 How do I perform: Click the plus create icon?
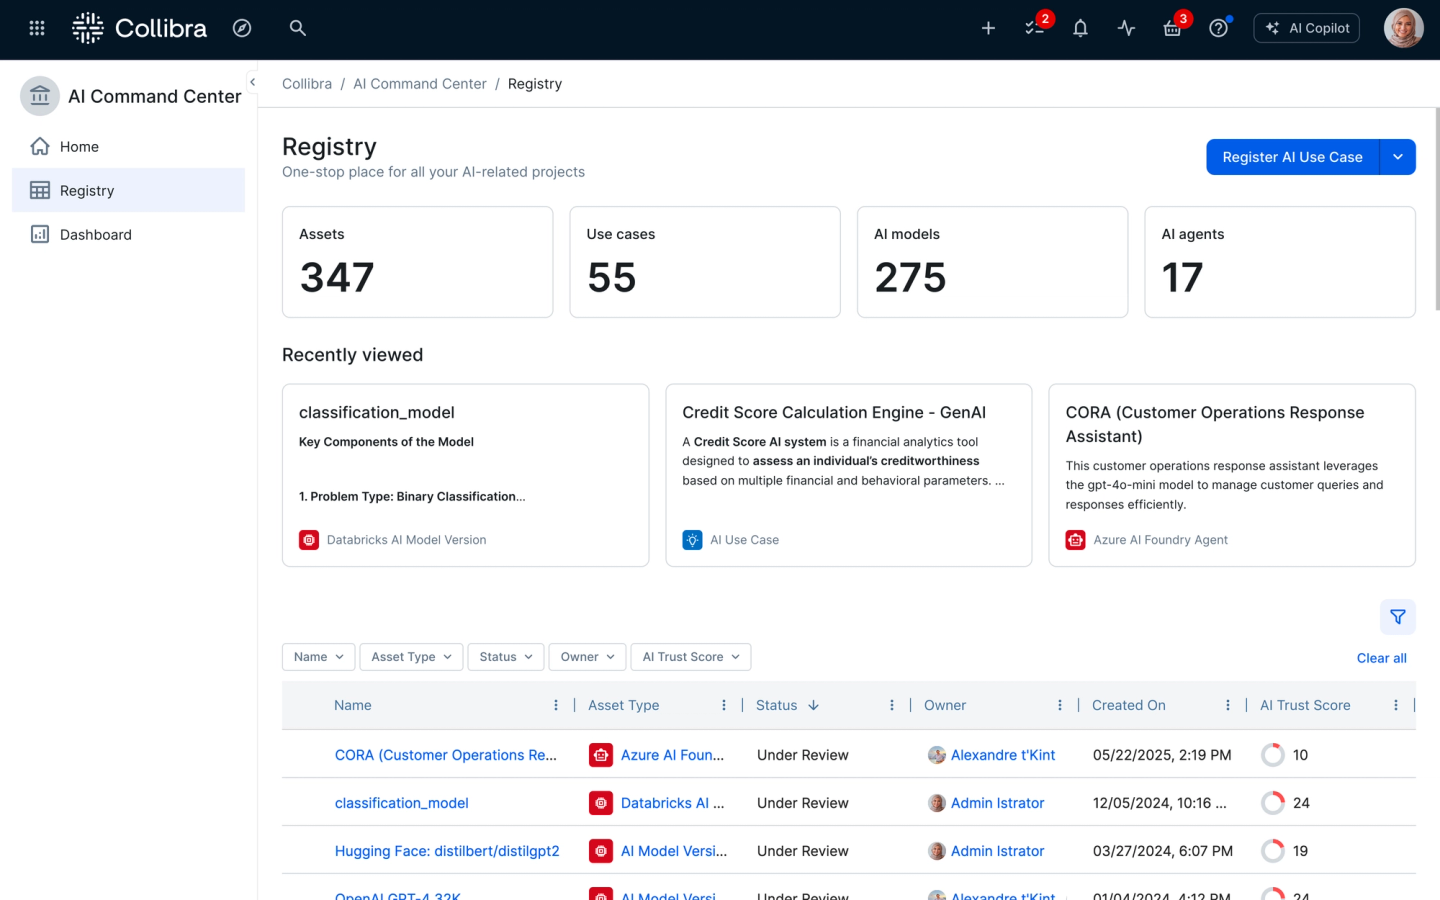click(x=988, y=28)
